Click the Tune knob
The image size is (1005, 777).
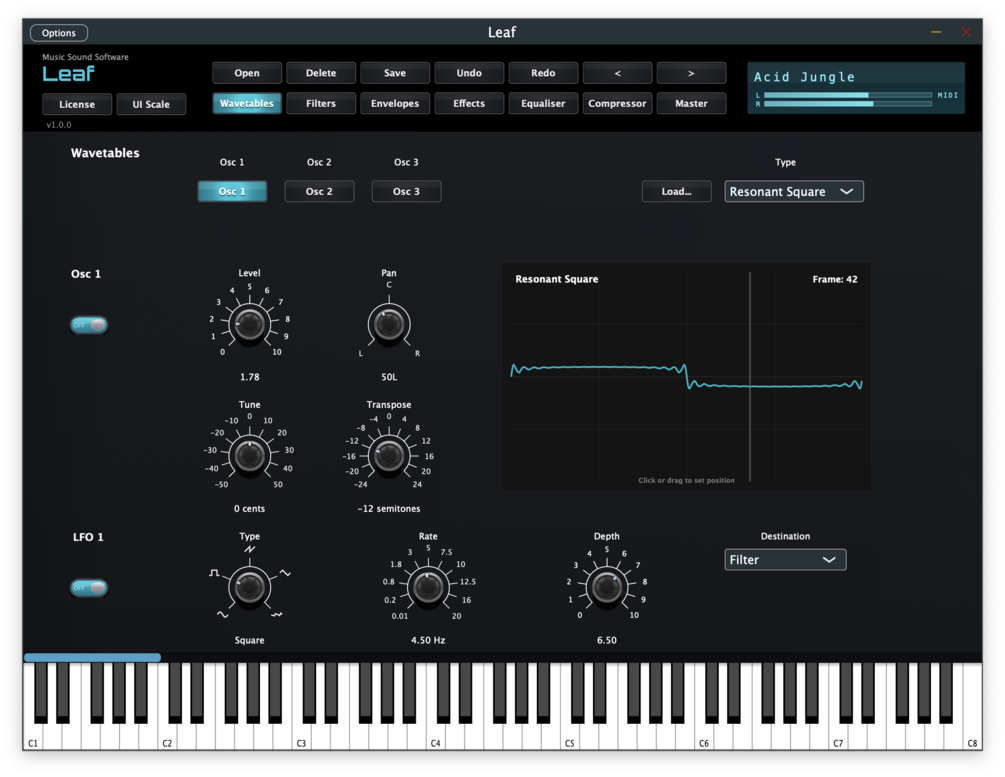(249, 456)
